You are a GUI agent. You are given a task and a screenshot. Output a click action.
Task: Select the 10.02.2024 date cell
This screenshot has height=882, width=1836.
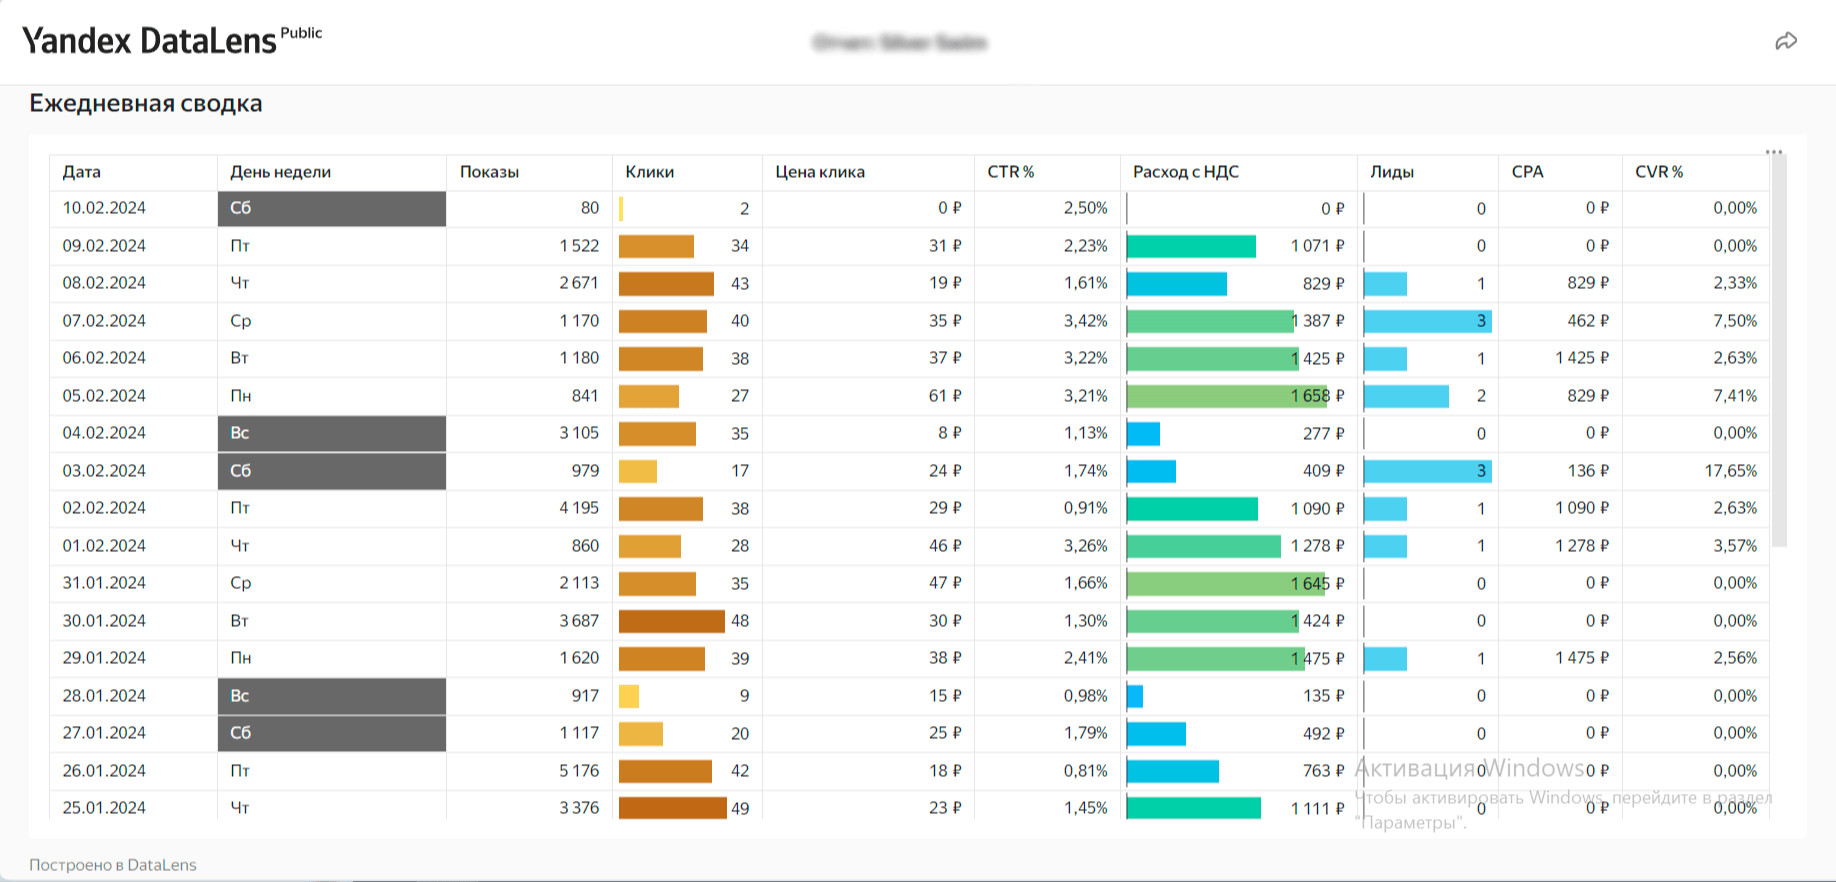(x=104, y=208)
